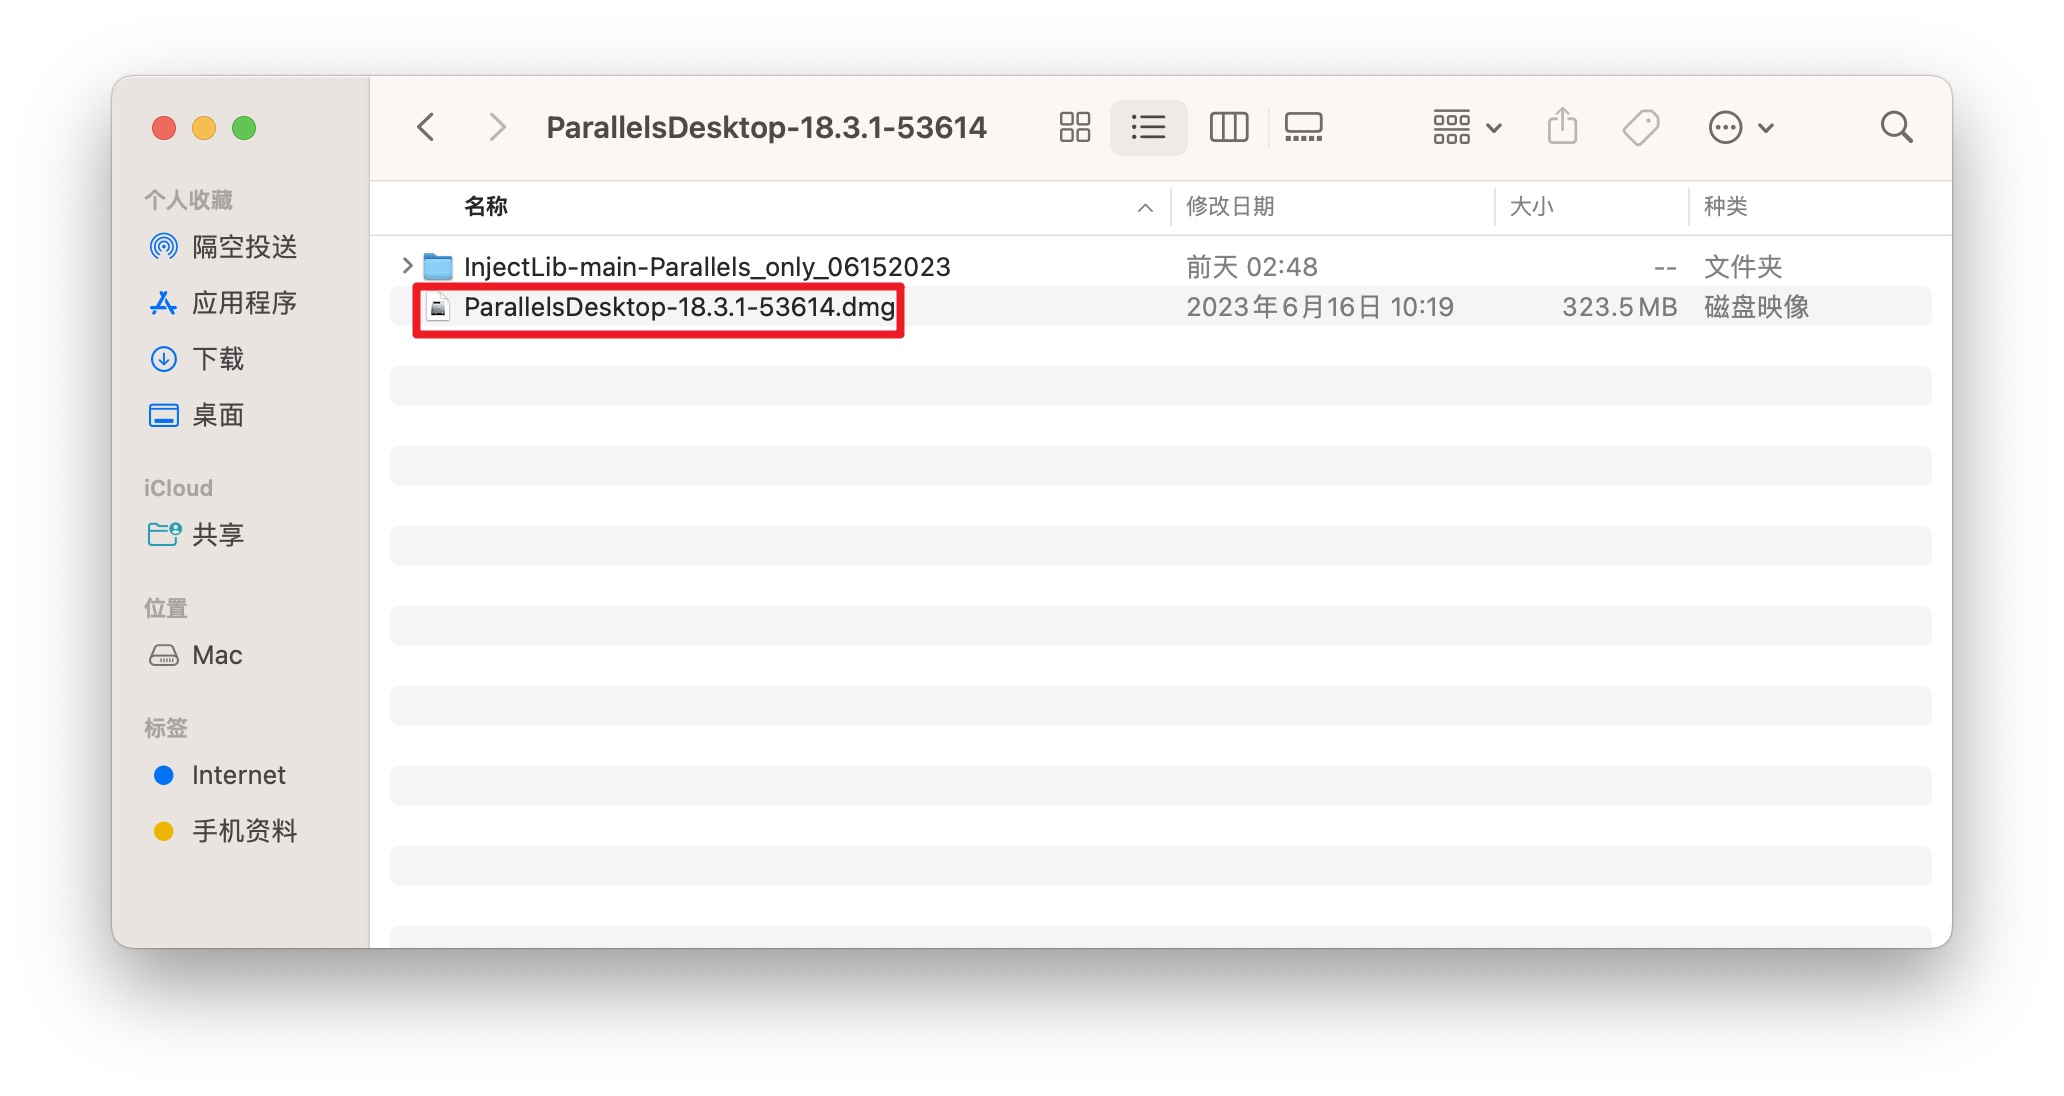The width and height of the screenshot is (2064, 1096).
Task: Open the more actions ellipsis dropdown
Action: pos(1740,127)
